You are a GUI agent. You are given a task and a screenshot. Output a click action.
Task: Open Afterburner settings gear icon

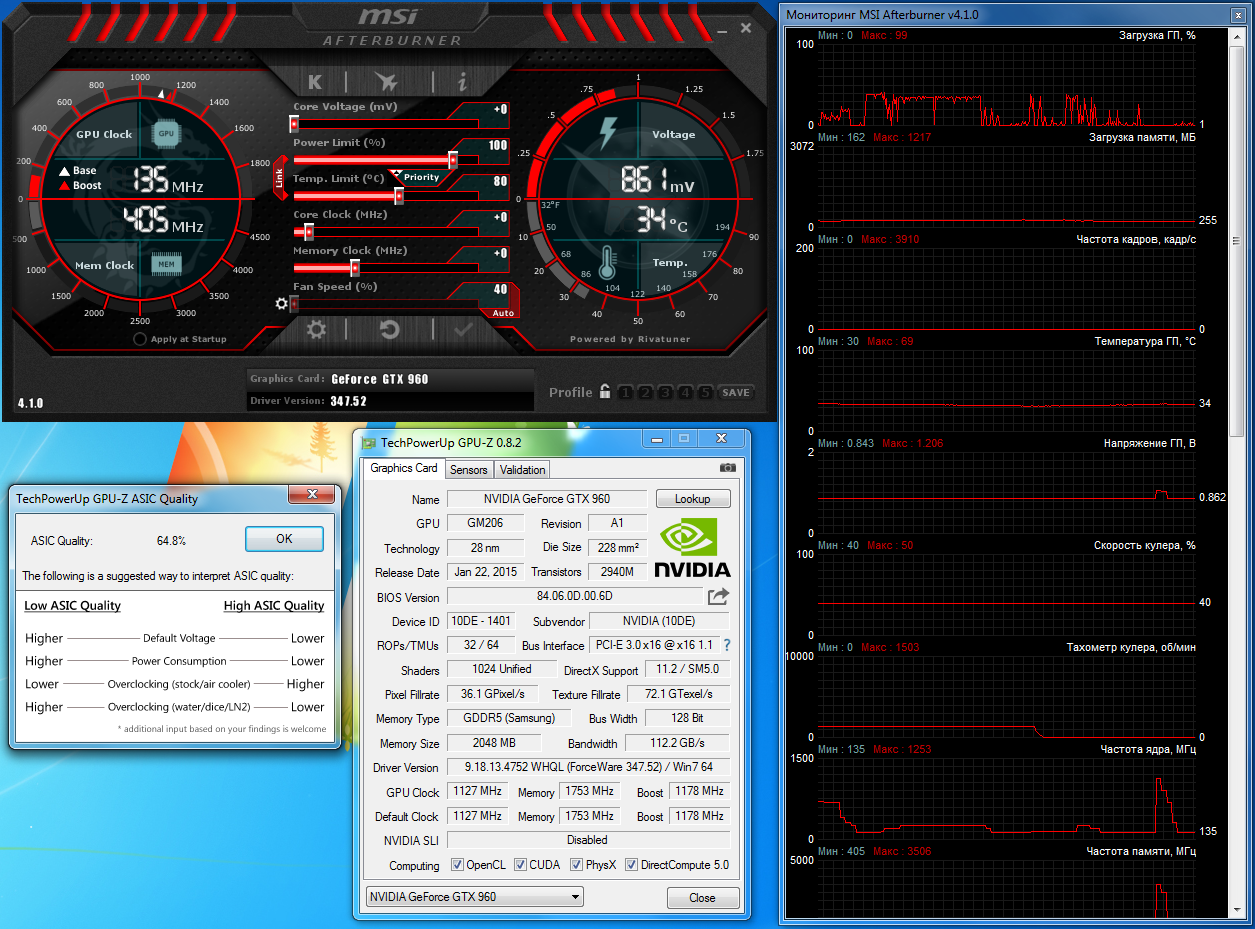pyautogui.click(x=316, y=329)
